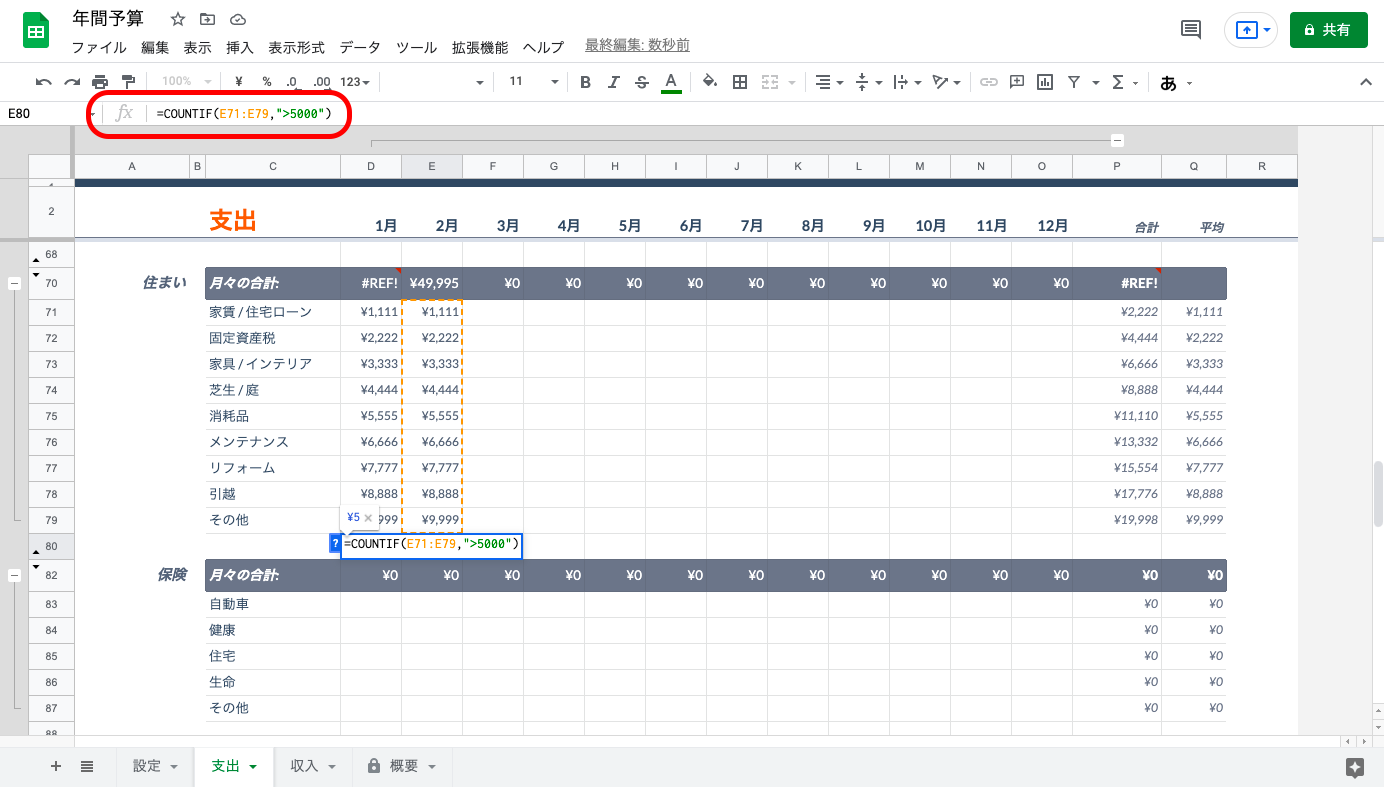Open the ファイル menu

coord(99,47)
